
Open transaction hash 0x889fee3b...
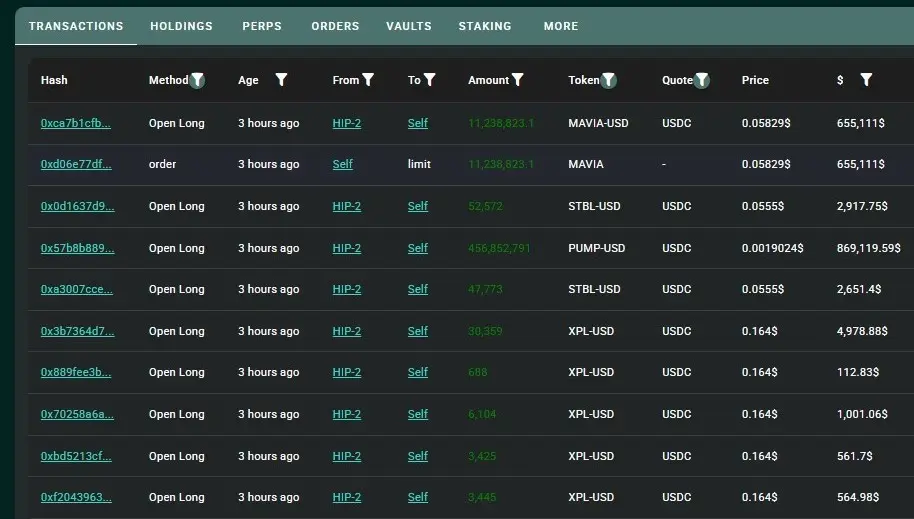76,372
